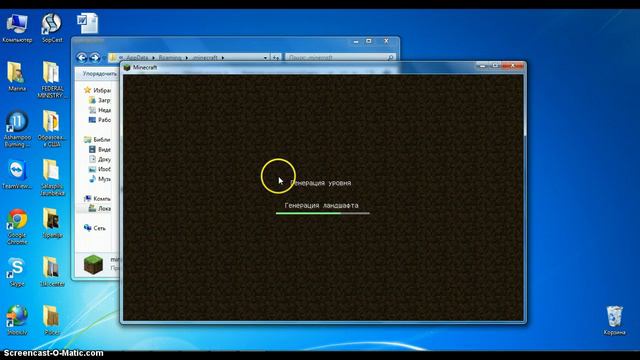Expand the AppData breadcrumb arrow
The image size is (640, 360).
(x=153, y=58)
